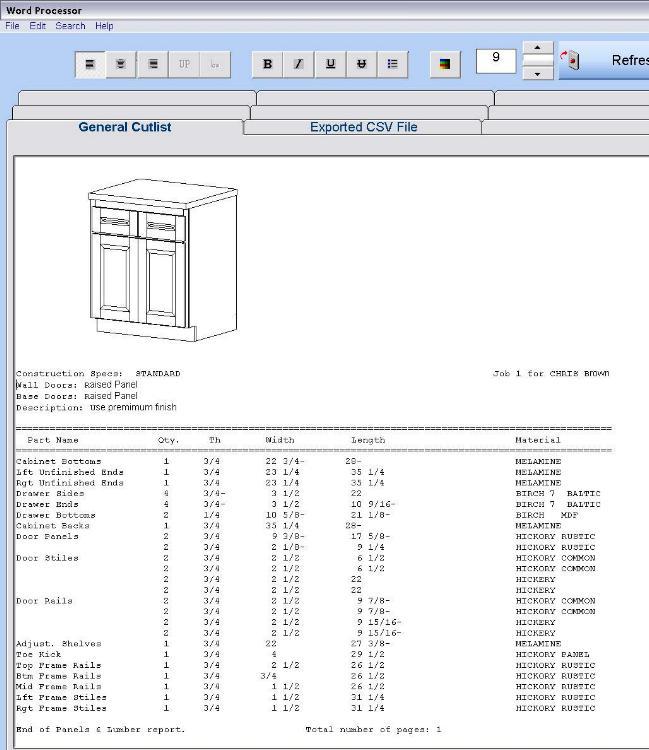Open the Search menu
The height and width of the screenshot is (750, 649).
pyautogui.click(x=70, y=26)
